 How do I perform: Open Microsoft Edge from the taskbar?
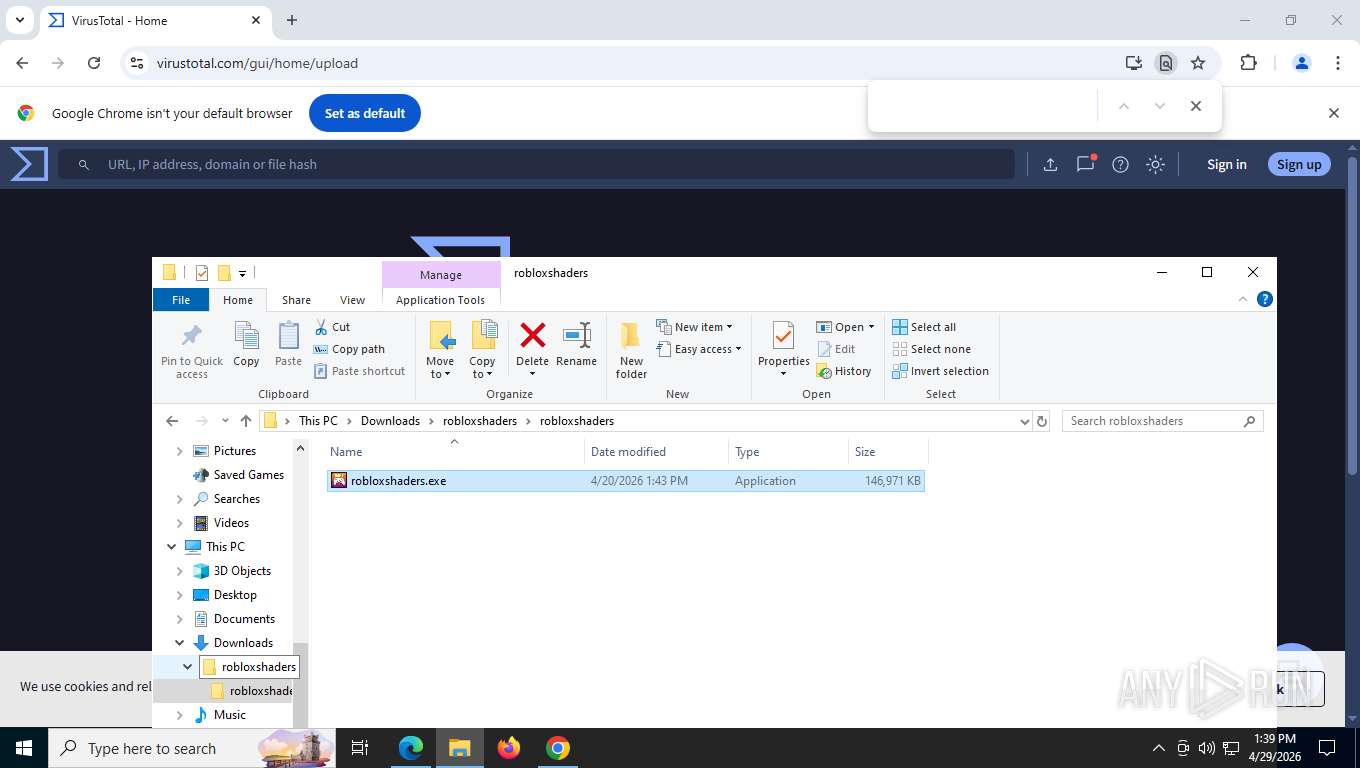click(411, 748)
